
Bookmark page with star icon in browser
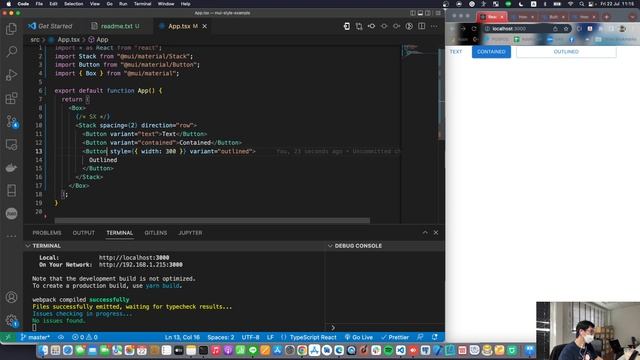tap(566, 29)
